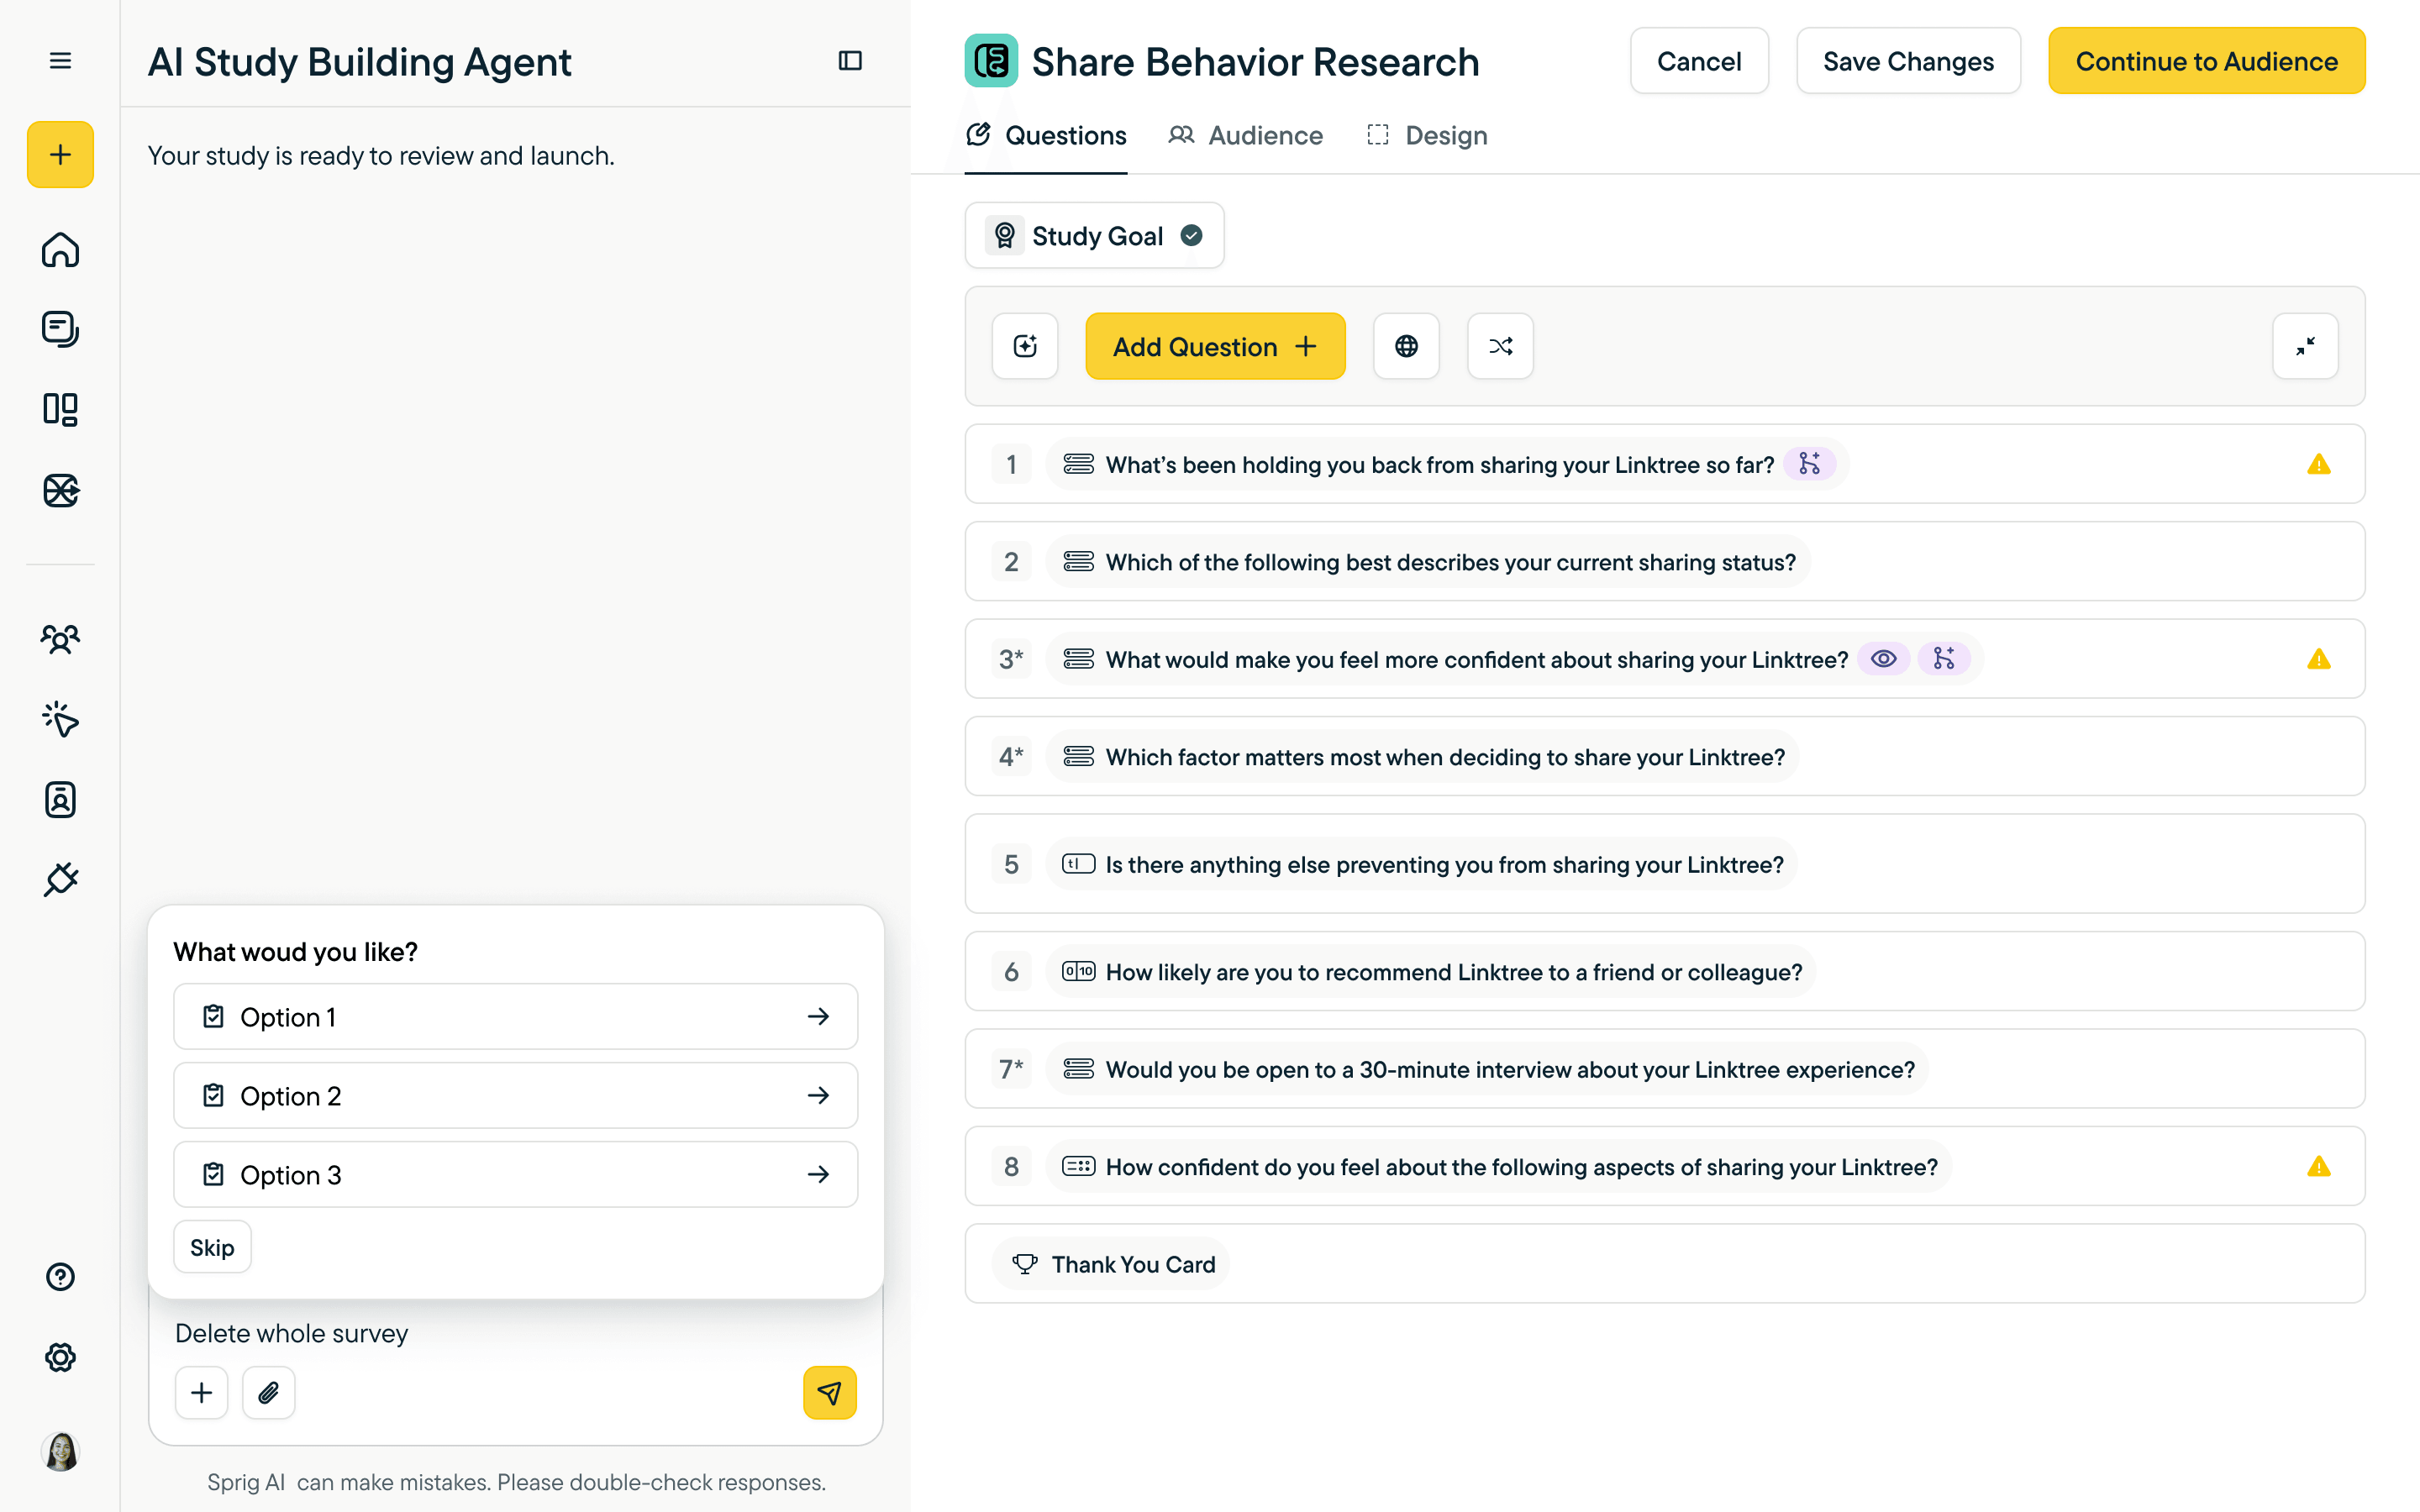The height and width of the screenshot is (1512, 2420).
Task: Collapse the AI Study Building Agent panel
Action: [x=850, y=61]
